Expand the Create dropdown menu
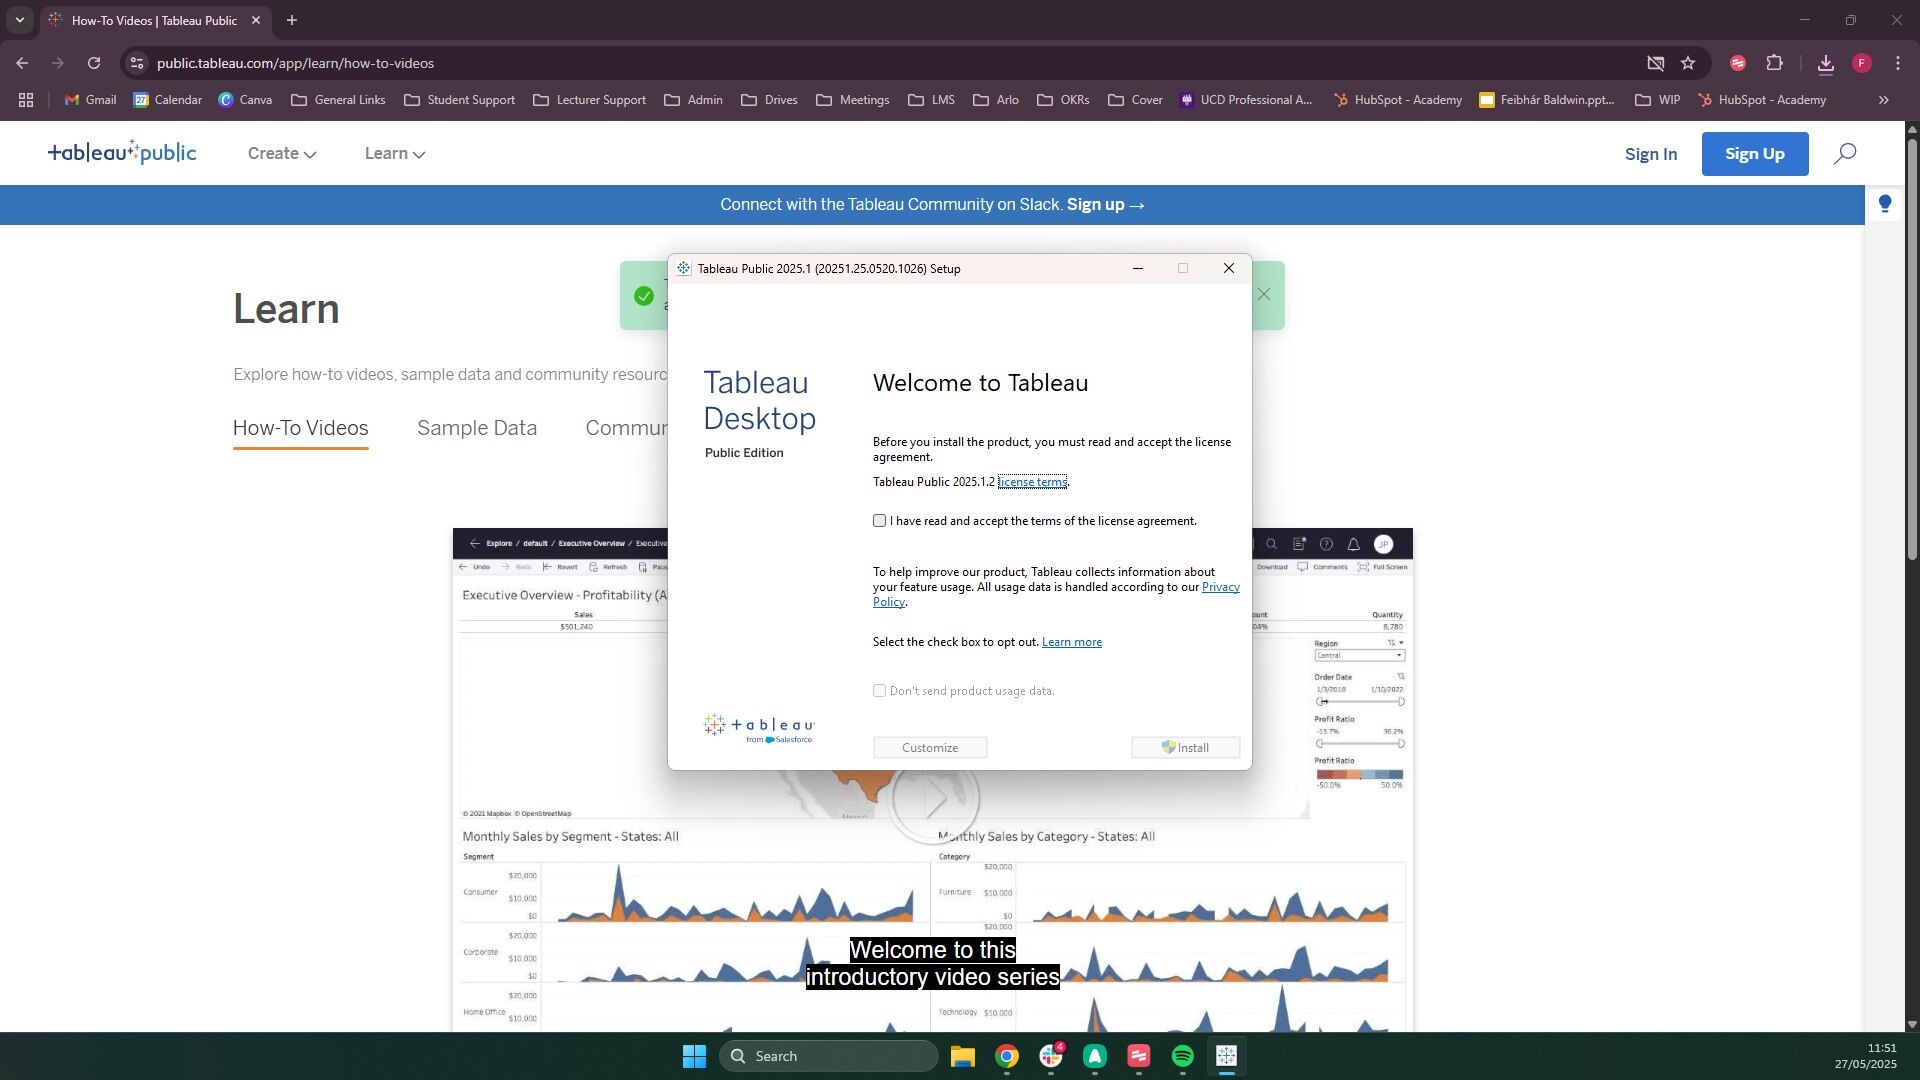This screenshot has width=1920, height=1080. [x=281, y=154]
